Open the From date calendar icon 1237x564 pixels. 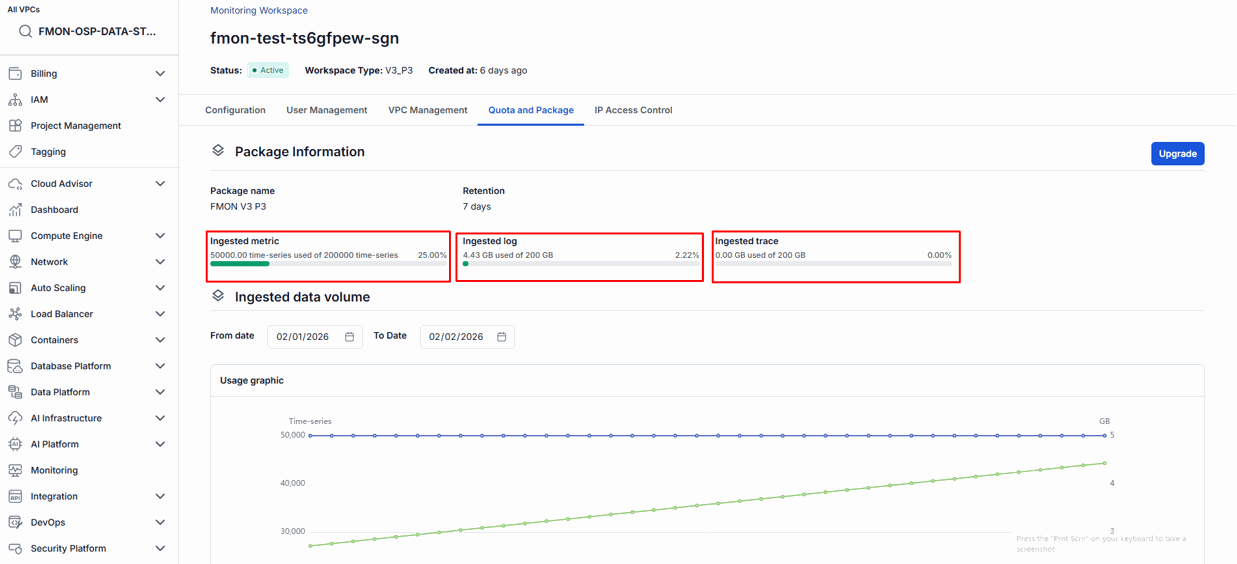(x=349, y=337)
